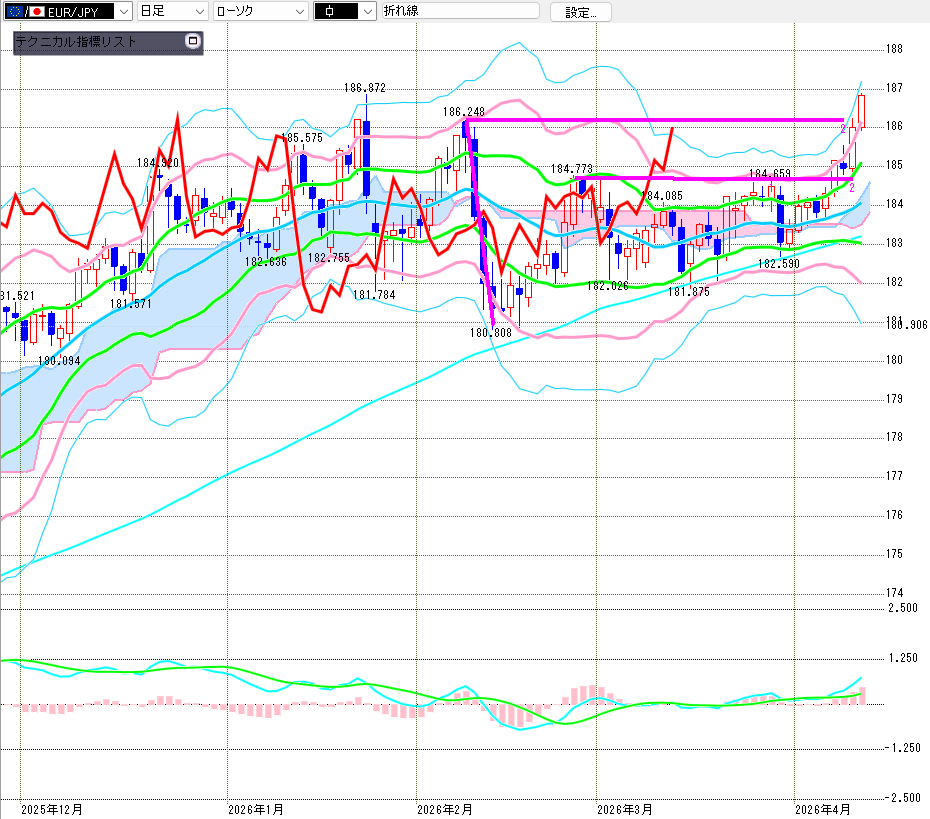This screenshot has width=930, height=819.
Task: Select the upper magenta horizontal line near 186.248
Action: (x=650, y=120)
